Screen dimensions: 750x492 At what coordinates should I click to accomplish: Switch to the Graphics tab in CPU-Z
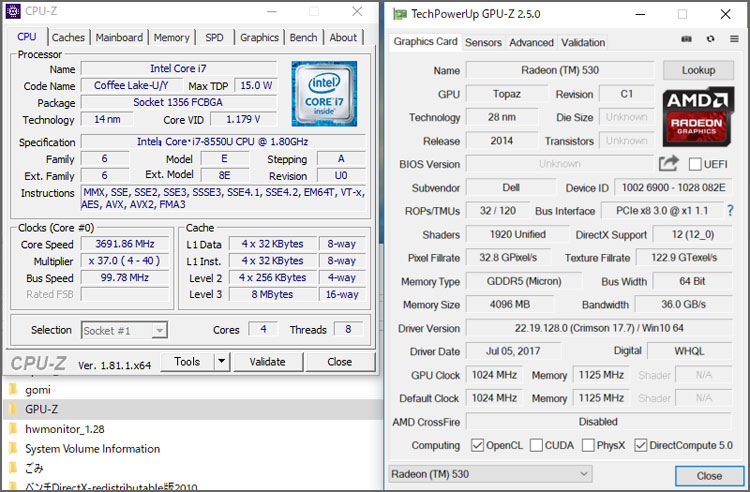(x=259, y=37)
